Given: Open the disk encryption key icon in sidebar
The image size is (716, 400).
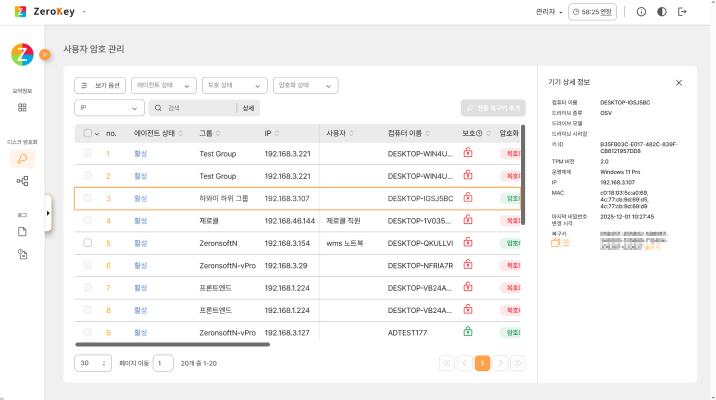Looking at the screenshot, I should [22, 158].
